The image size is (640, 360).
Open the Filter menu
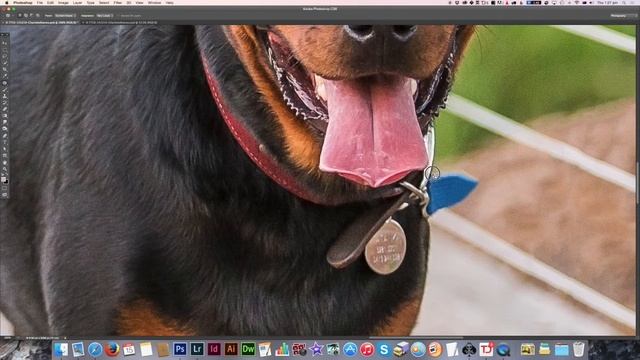point(118,2)
